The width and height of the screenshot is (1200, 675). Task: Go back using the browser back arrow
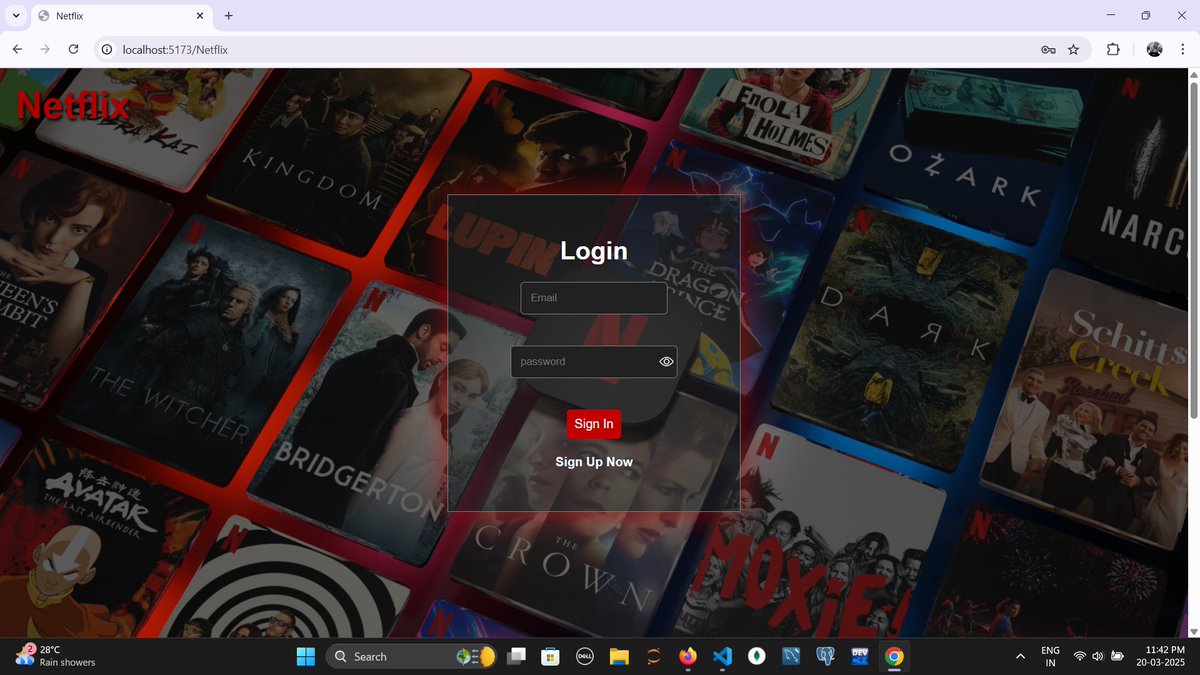tap(17, 49)
